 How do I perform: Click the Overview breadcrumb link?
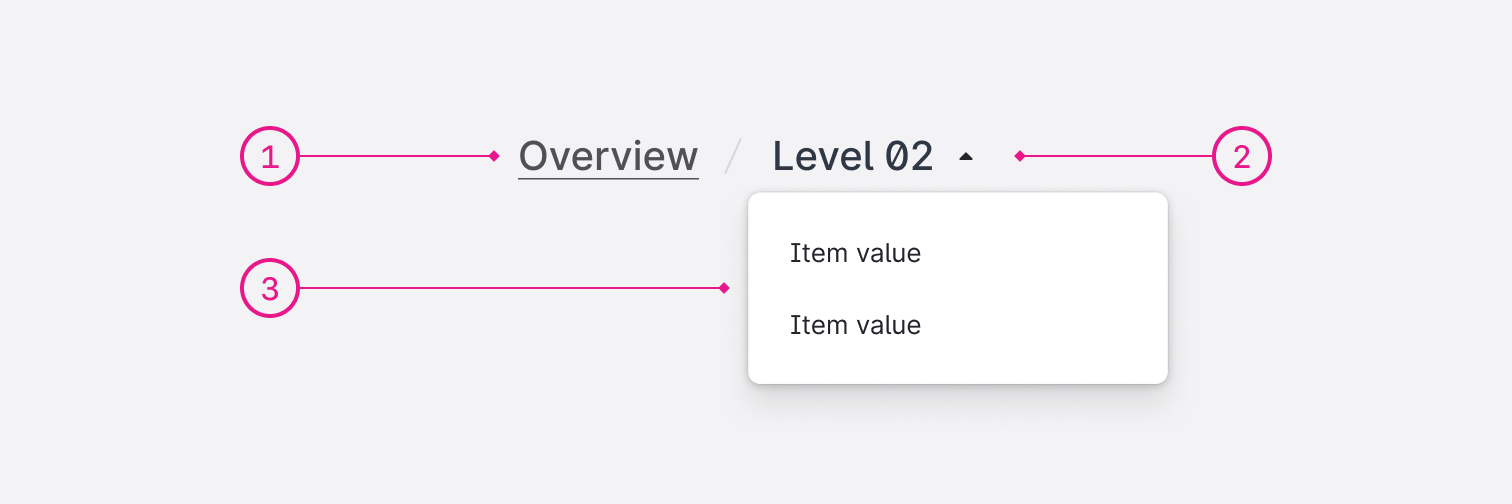point(608,157)
